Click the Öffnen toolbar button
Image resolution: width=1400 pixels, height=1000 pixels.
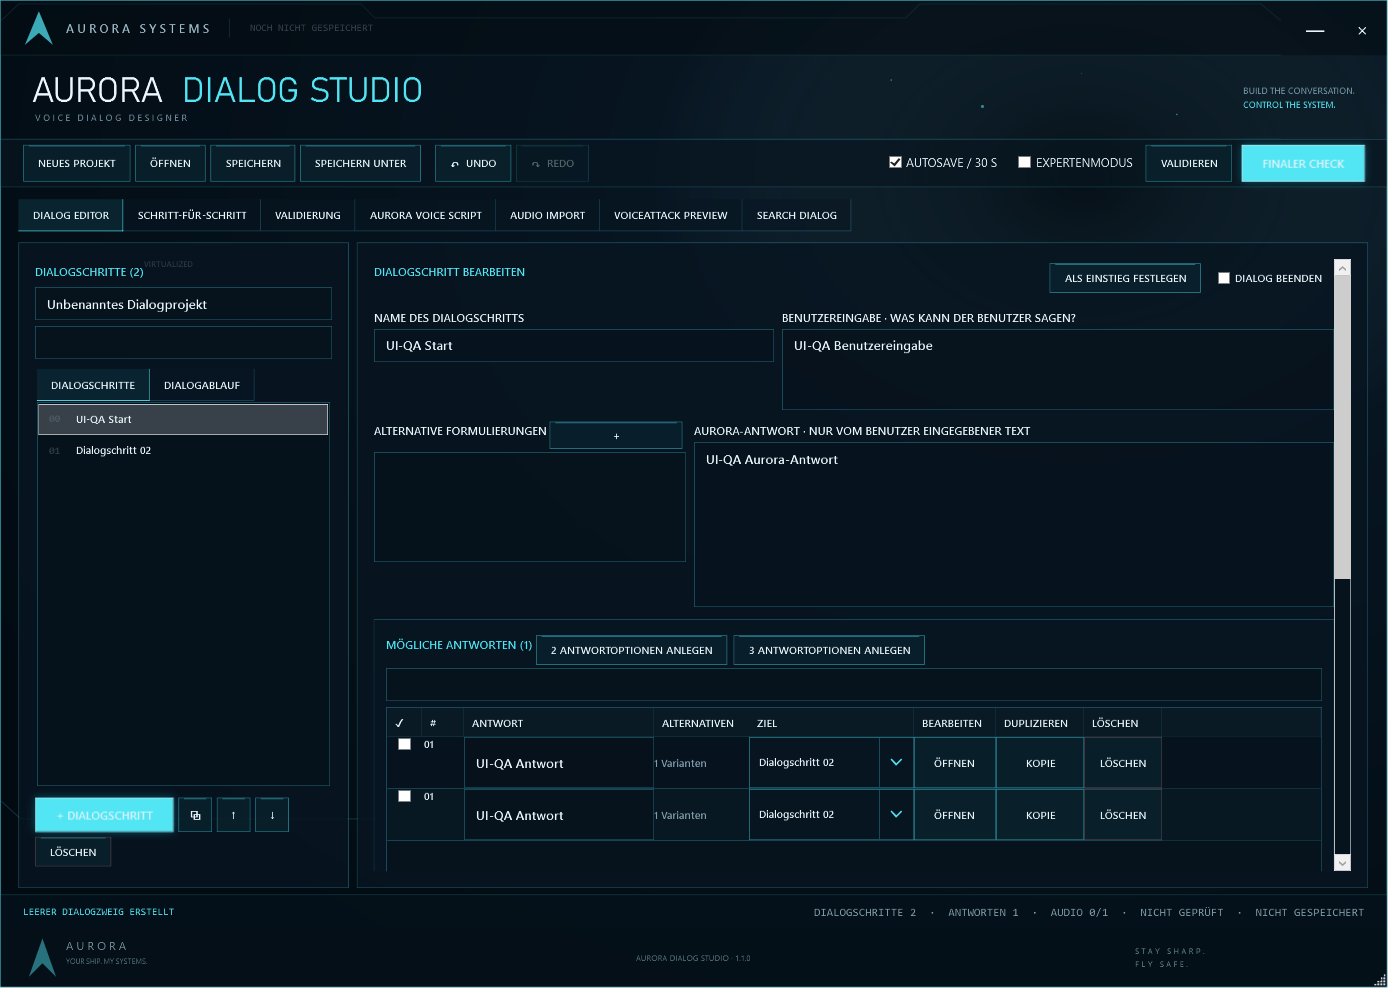(x=170, y=163)
